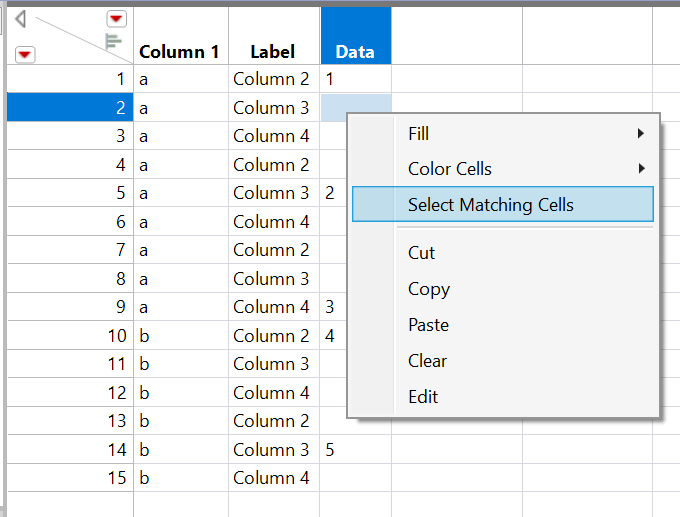The width and height of the screenshot is (680, 517).
Task: Select the Data column header
Action: [355, 51]
